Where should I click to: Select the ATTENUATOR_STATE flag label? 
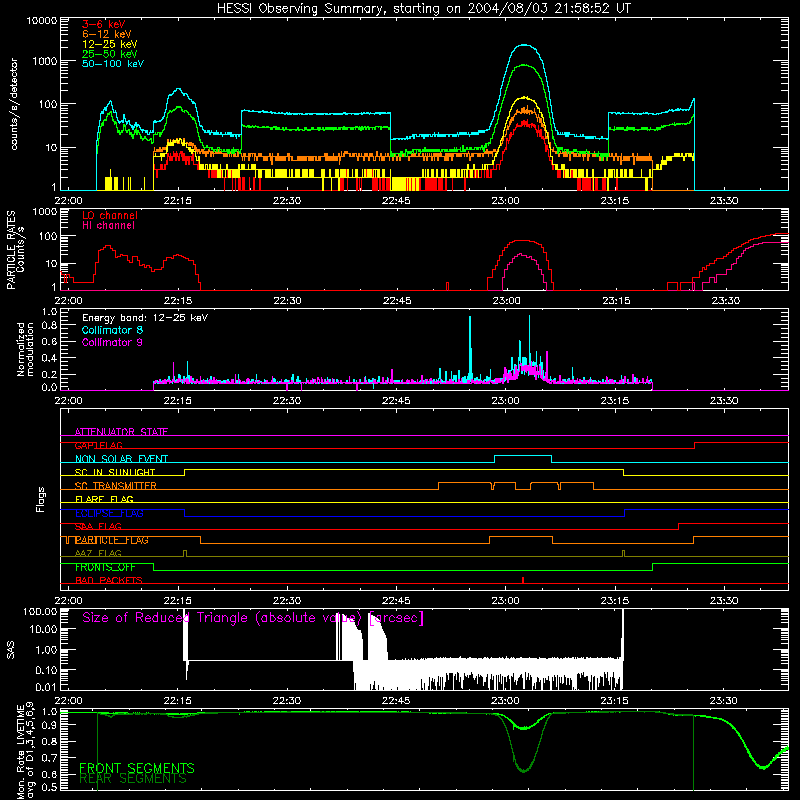(x=121, y=432)
